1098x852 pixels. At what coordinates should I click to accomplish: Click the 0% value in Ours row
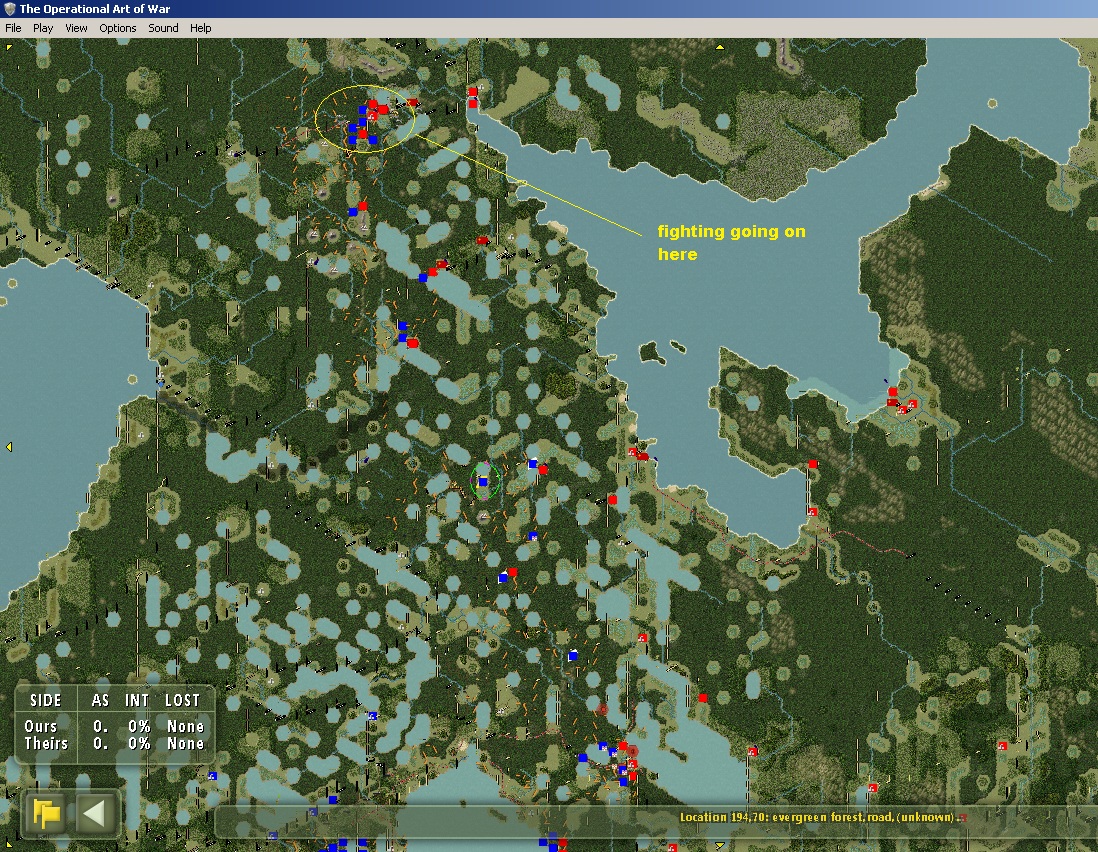coord(139,726)
